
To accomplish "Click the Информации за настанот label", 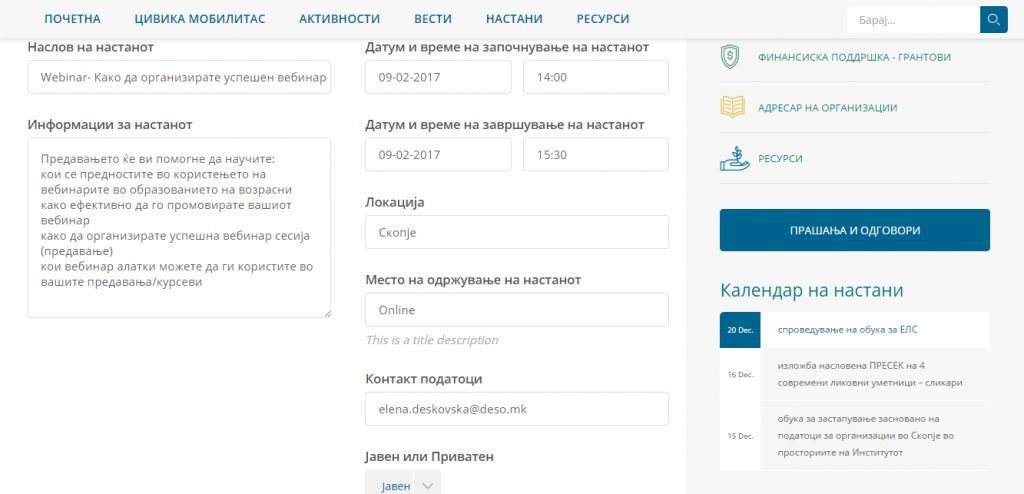I will (x=110, y=124).
